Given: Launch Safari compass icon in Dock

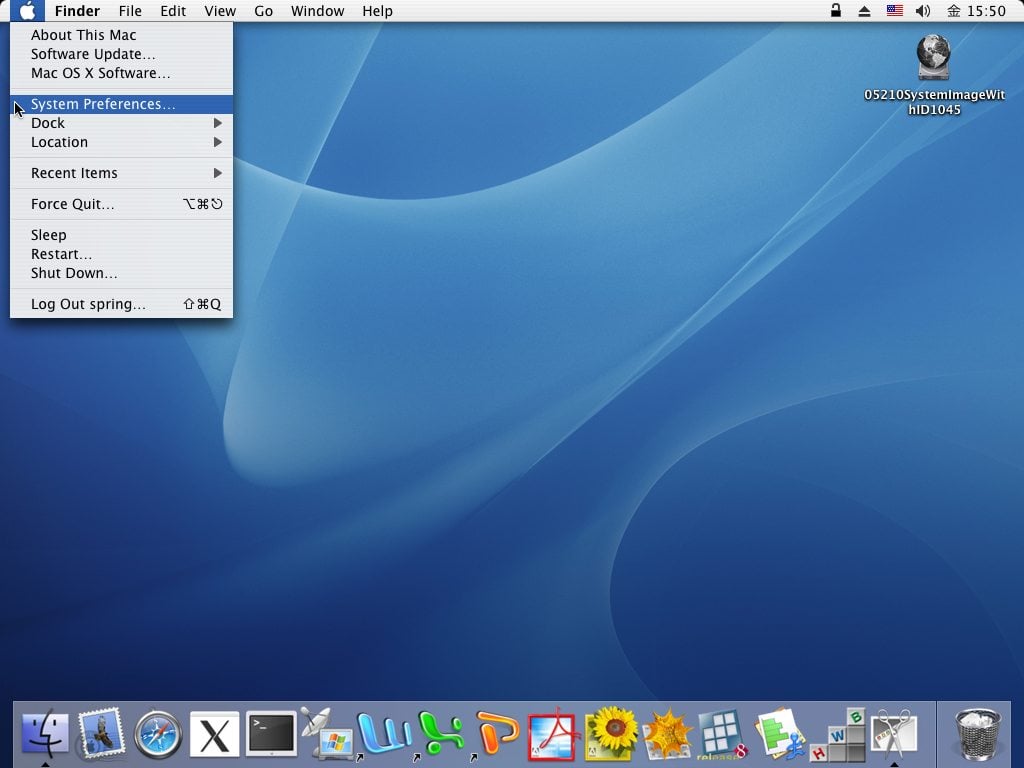Looking at the screenshot, I should point(158,735).
